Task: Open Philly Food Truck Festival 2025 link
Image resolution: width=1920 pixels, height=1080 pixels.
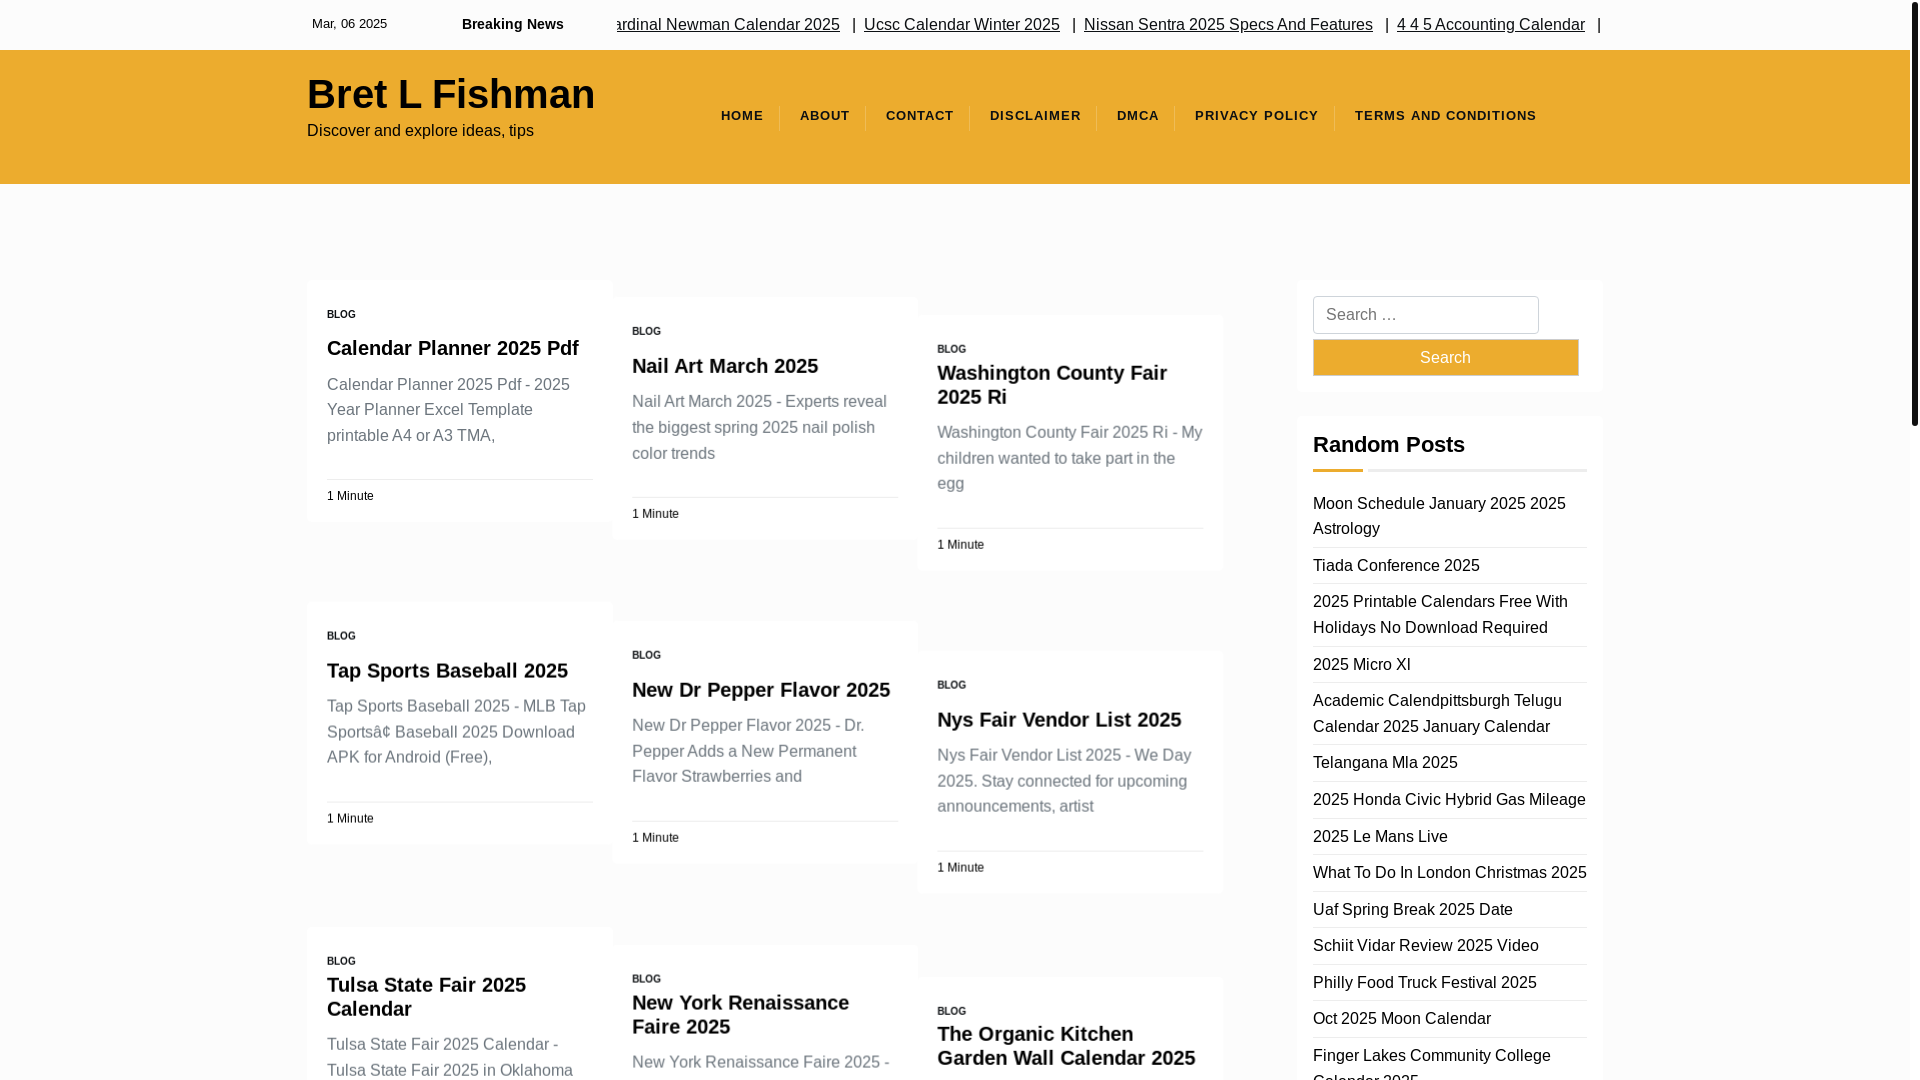Action: [x=1424, y=983]
